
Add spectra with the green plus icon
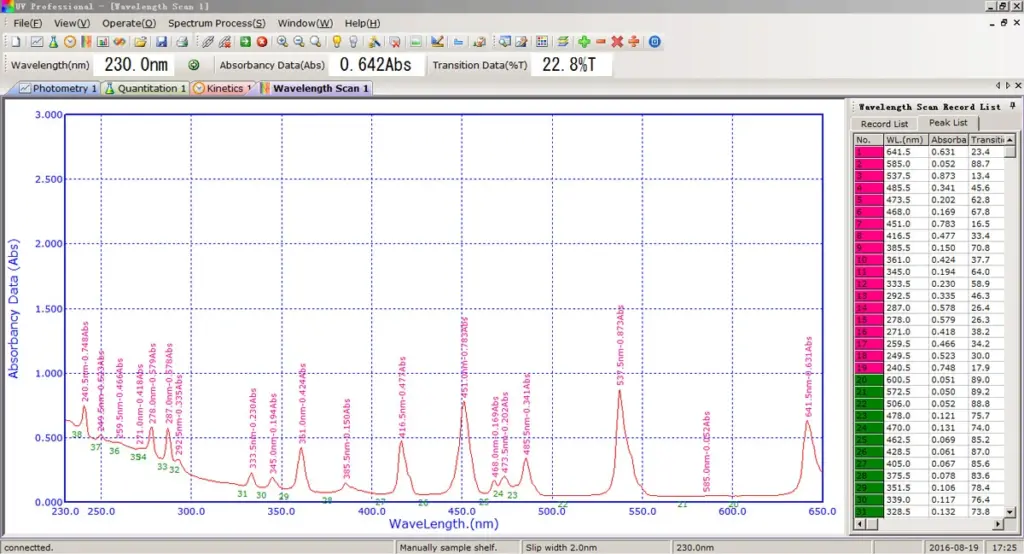[x=584, y=42]
